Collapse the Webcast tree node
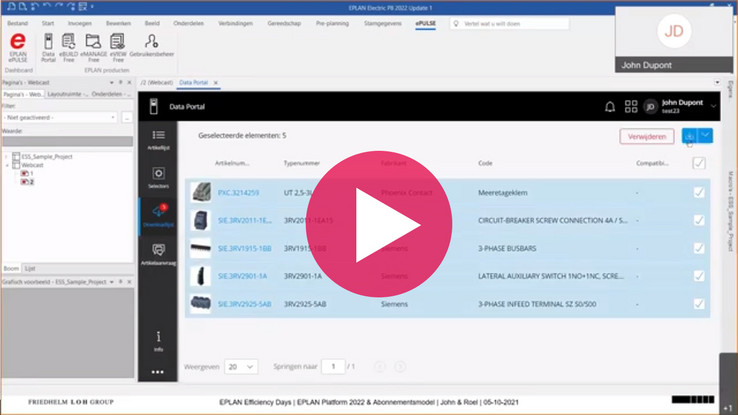Screen dimensions: 738x415 [x=7, y=165]
